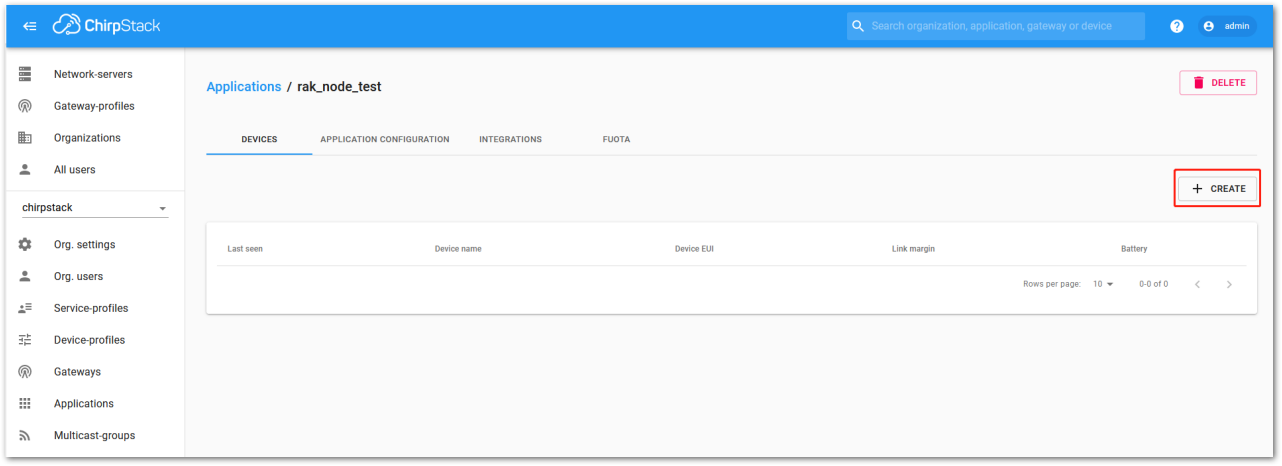Click the Device EUI column header
The width and height of the screenshot is (1282, 466).
[x=694, y=249]
